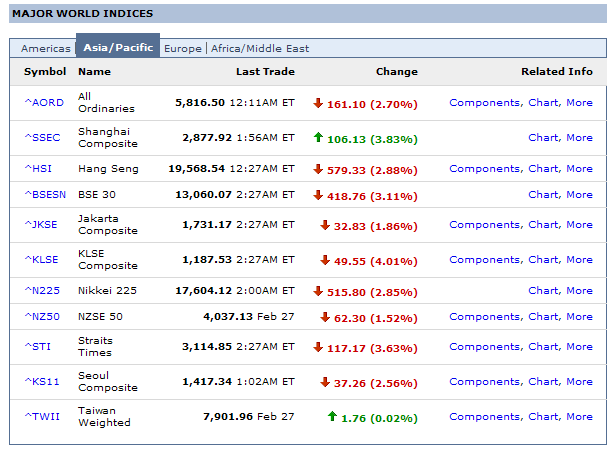615x455 pixels.
Task: View the Chart for Jakarta Composite
Action: [544, 225]
